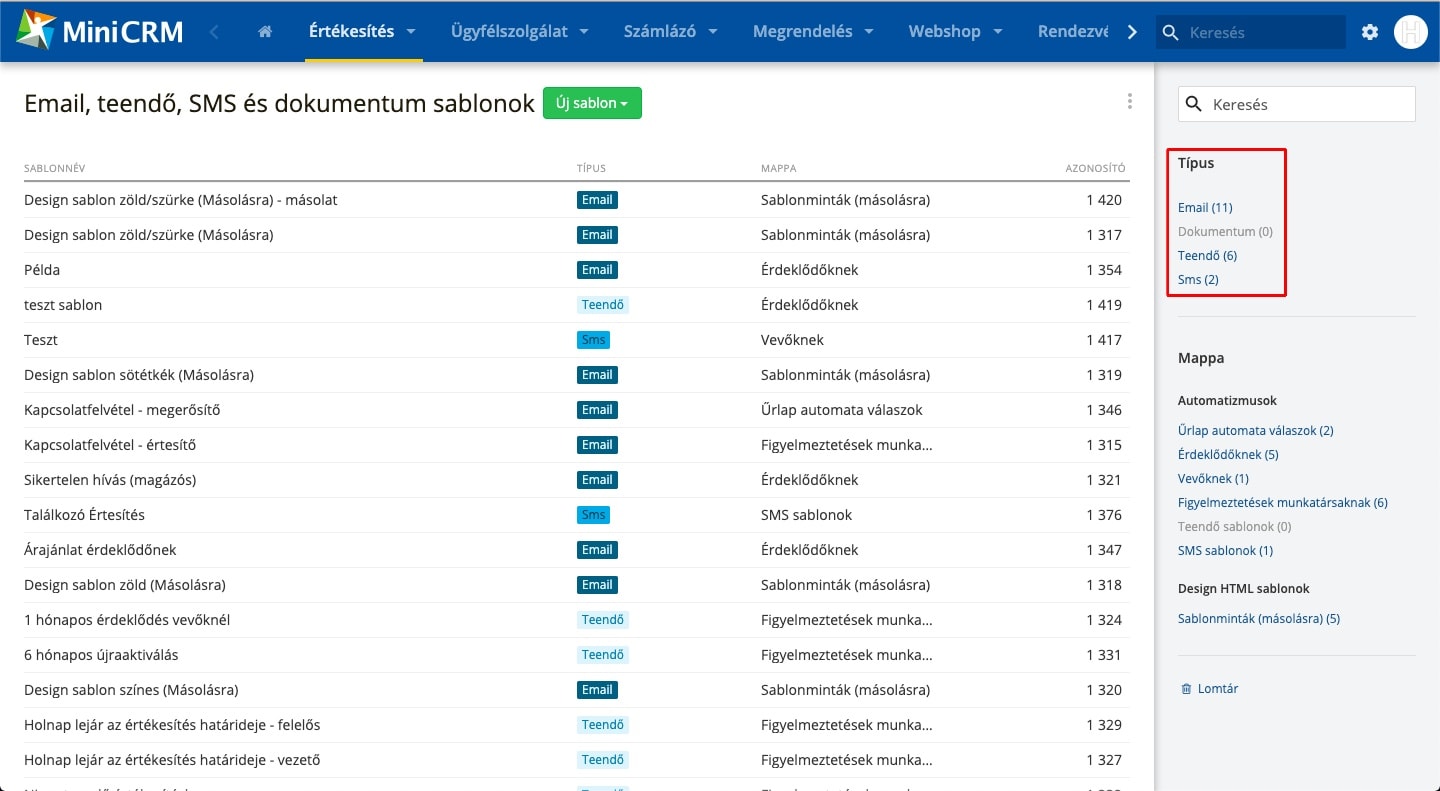Open template 6 hónapos újraaktiválás

click(x=101, y=655)
